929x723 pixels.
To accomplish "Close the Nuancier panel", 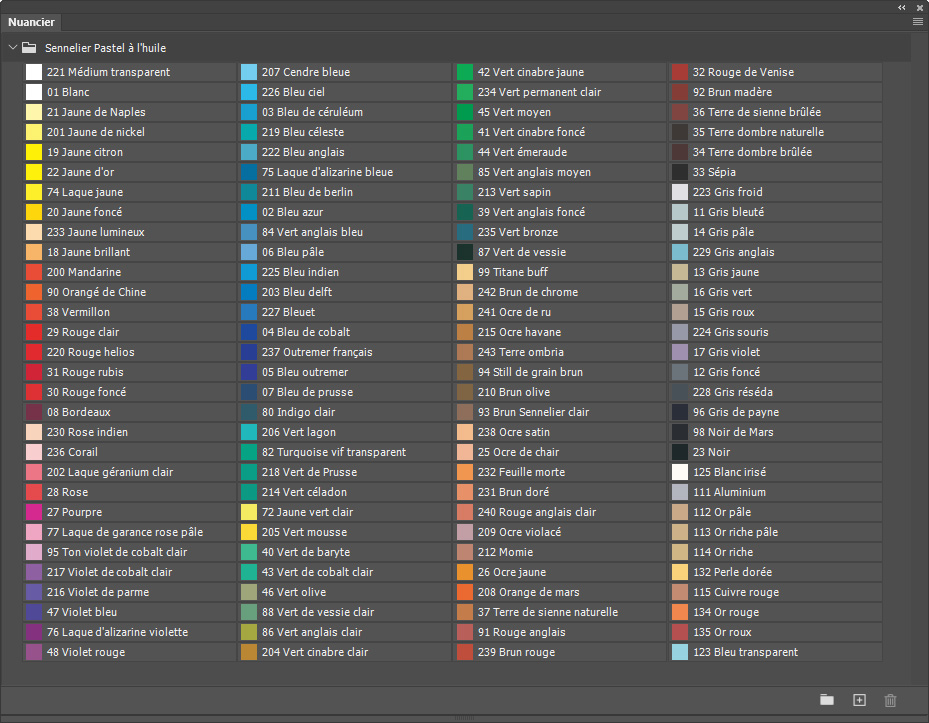I will [x=920, y=7].
